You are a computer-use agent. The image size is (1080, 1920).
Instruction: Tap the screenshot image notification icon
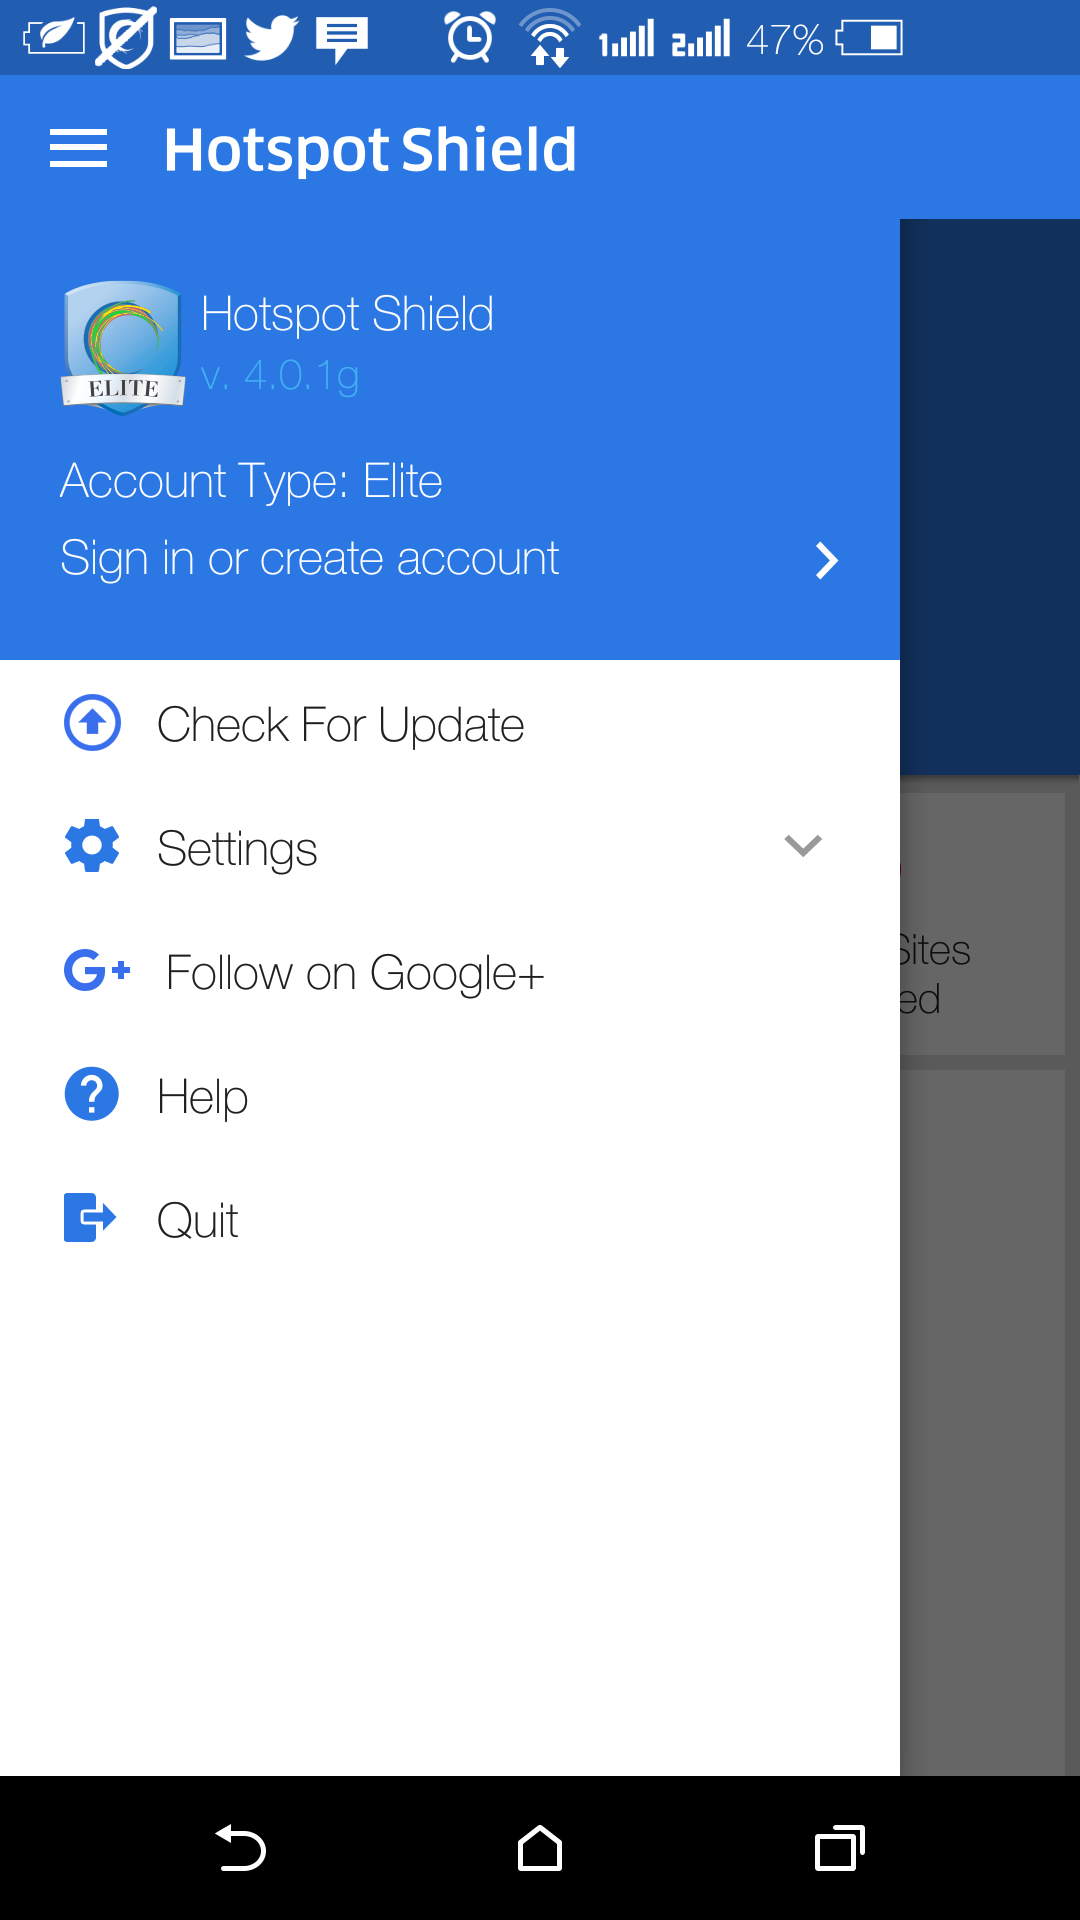(x=198, y=39)
